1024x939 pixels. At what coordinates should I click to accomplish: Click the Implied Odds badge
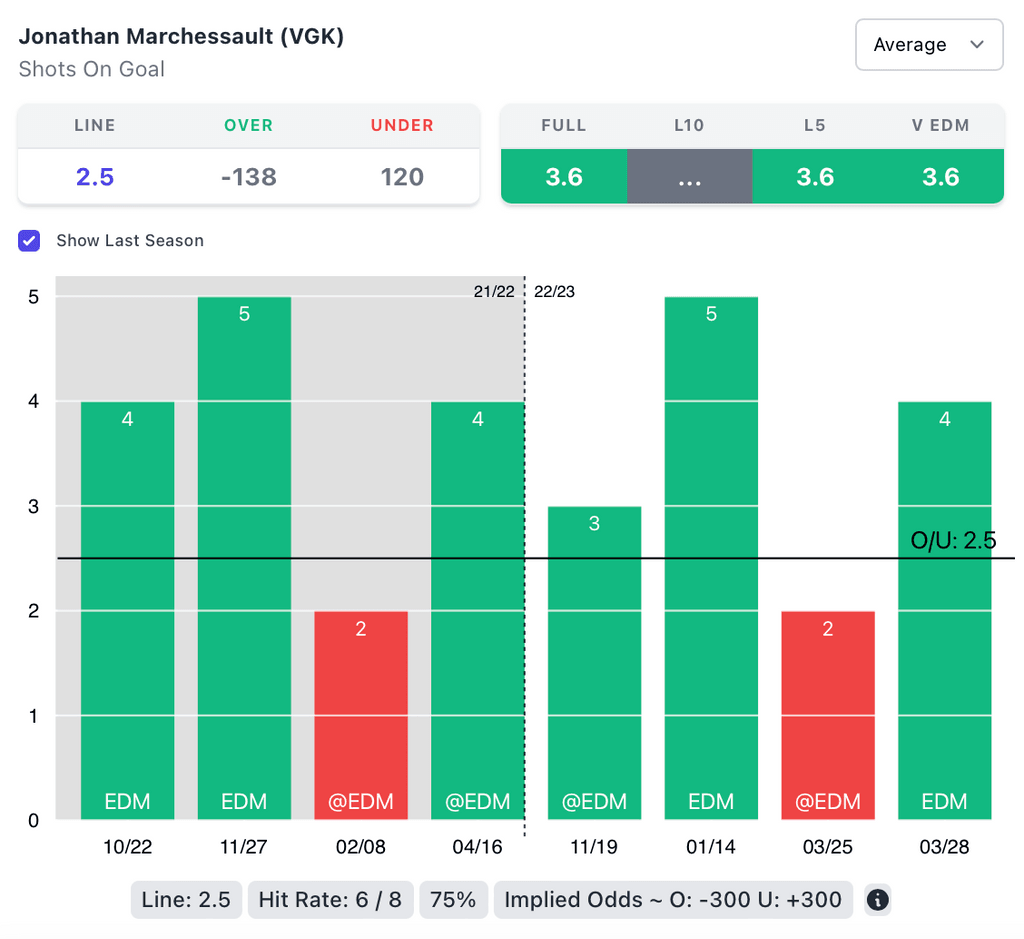coord(673,900)
